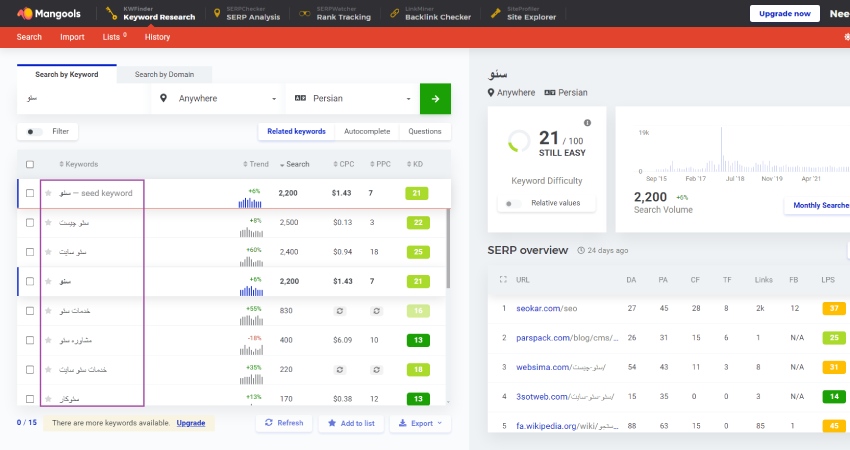Open SERPWatcher Rank Tracking tool
Viewport: 850px width, 450px height.
(x=335, y=14)
